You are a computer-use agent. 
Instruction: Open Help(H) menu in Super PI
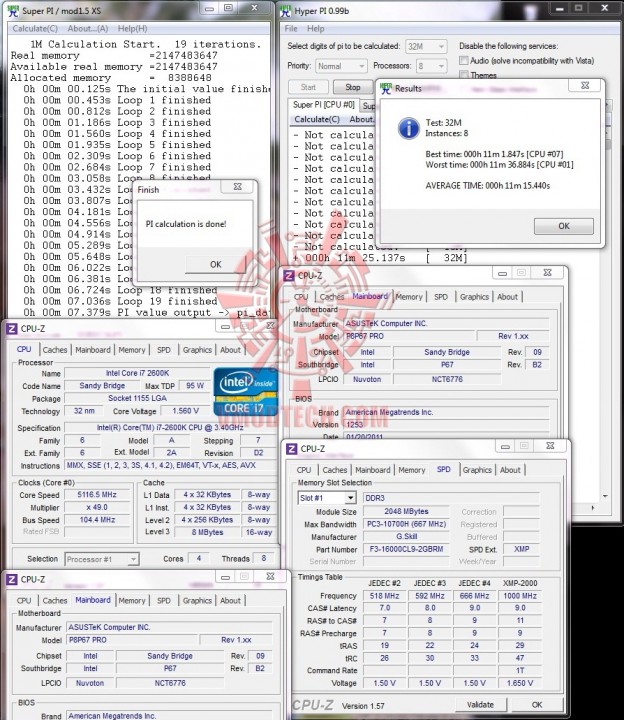tap(132, 28)
